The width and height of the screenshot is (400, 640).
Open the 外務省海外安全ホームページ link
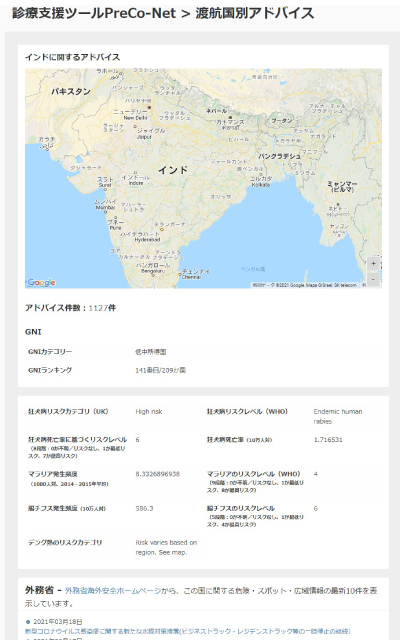pos(113,591)
